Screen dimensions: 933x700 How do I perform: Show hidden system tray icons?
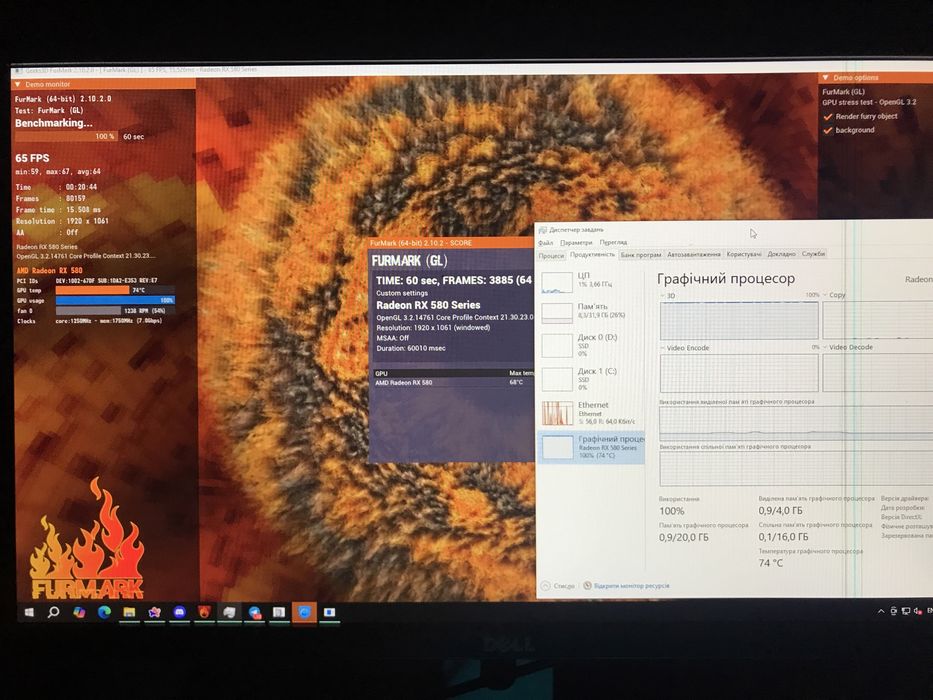tap(881, 611)
